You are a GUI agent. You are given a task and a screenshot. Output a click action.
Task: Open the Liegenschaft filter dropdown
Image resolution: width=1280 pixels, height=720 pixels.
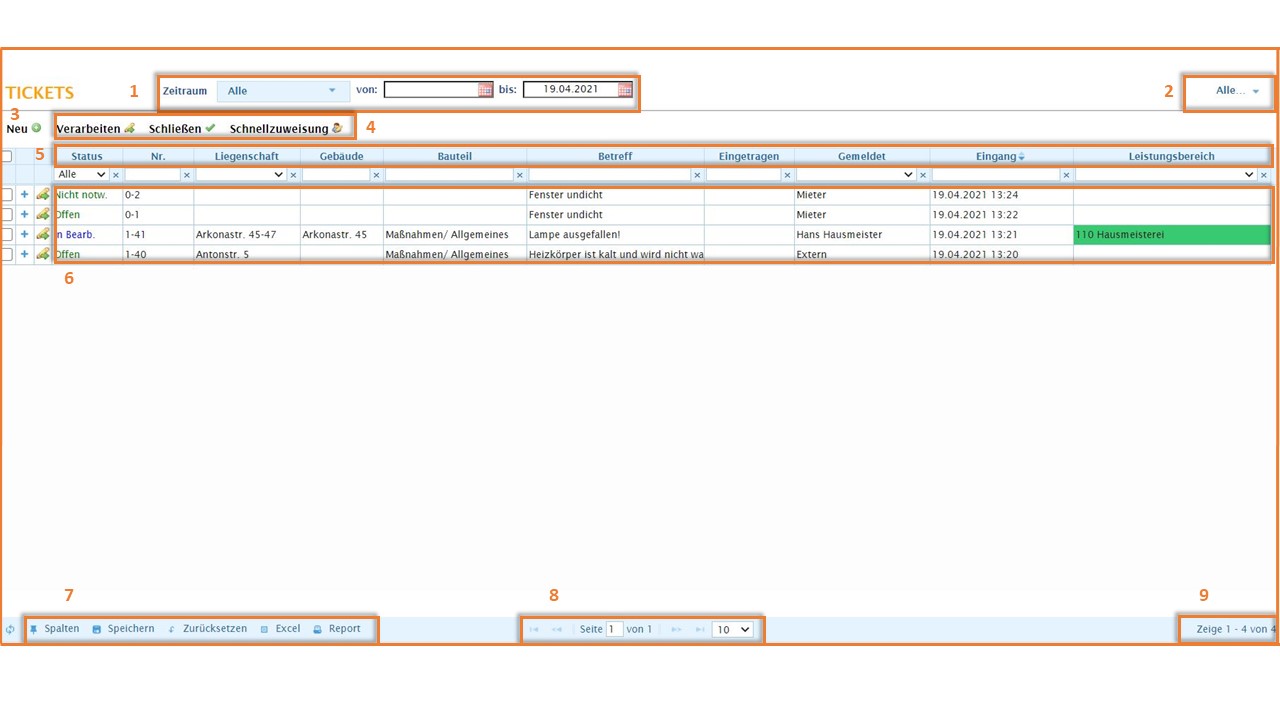click(241, 175)
